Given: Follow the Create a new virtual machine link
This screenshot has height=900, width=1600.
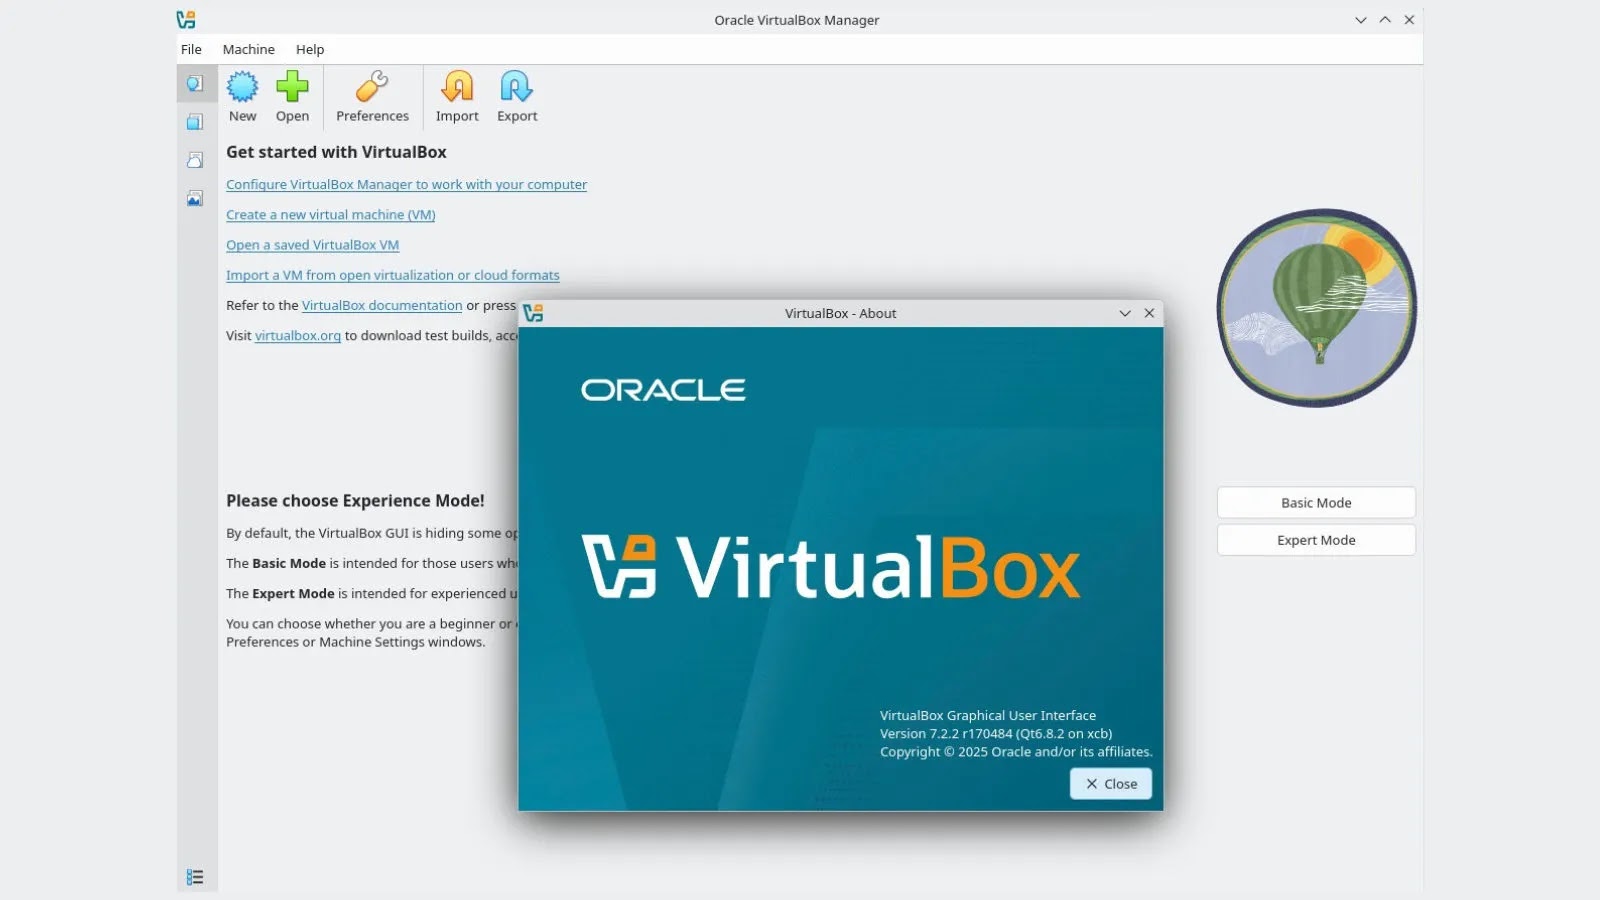Looking at the screenshot, I should pos(330,214).
